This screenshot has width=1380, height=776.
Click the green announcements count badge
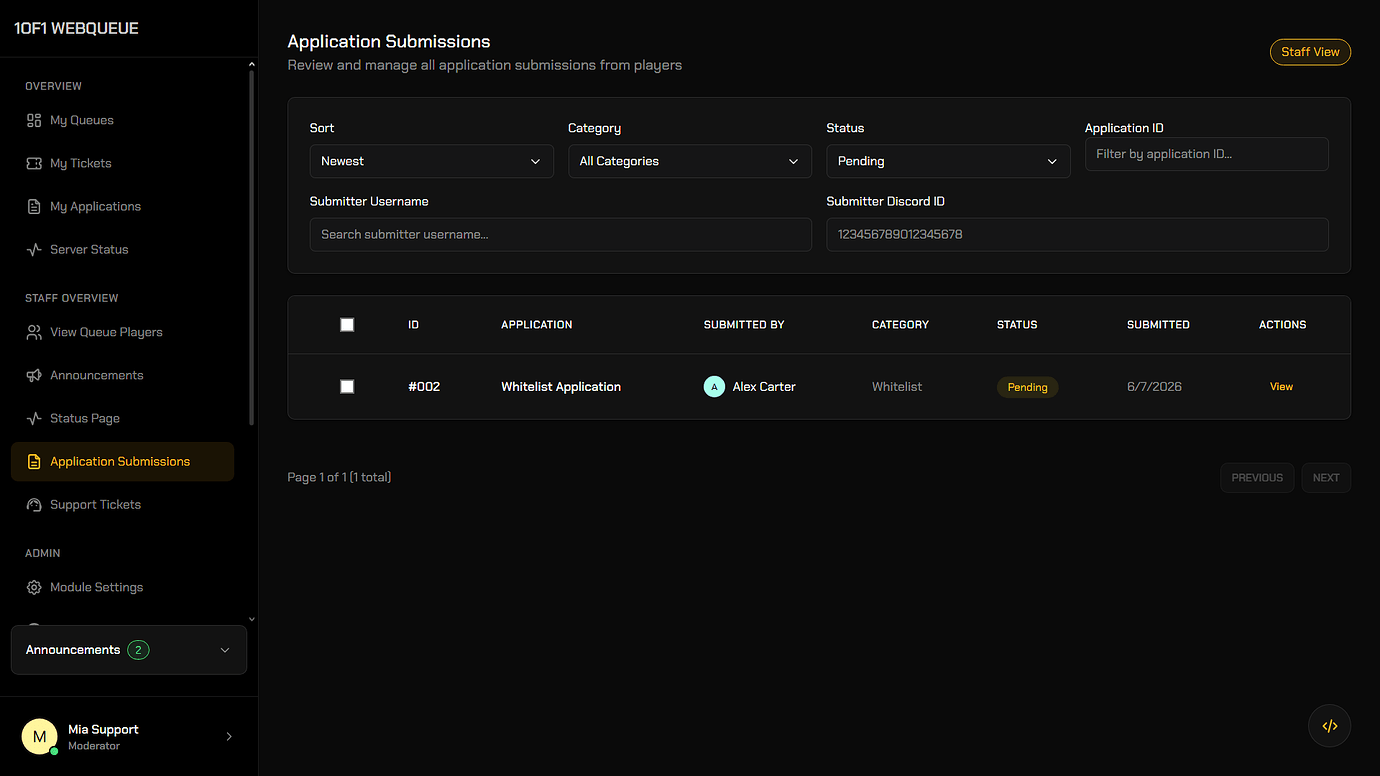138,650
